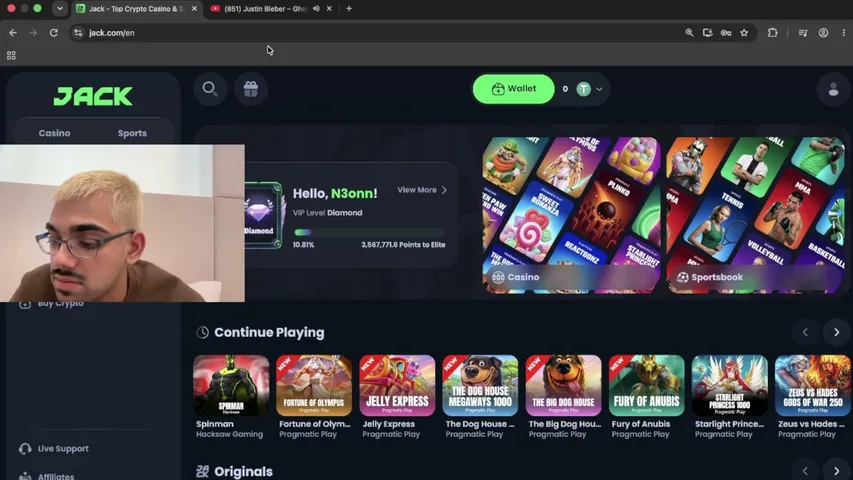This screenshot has height=480, width=853.
Task: Open the user profile avatar icon
Action: coord(833,89)
